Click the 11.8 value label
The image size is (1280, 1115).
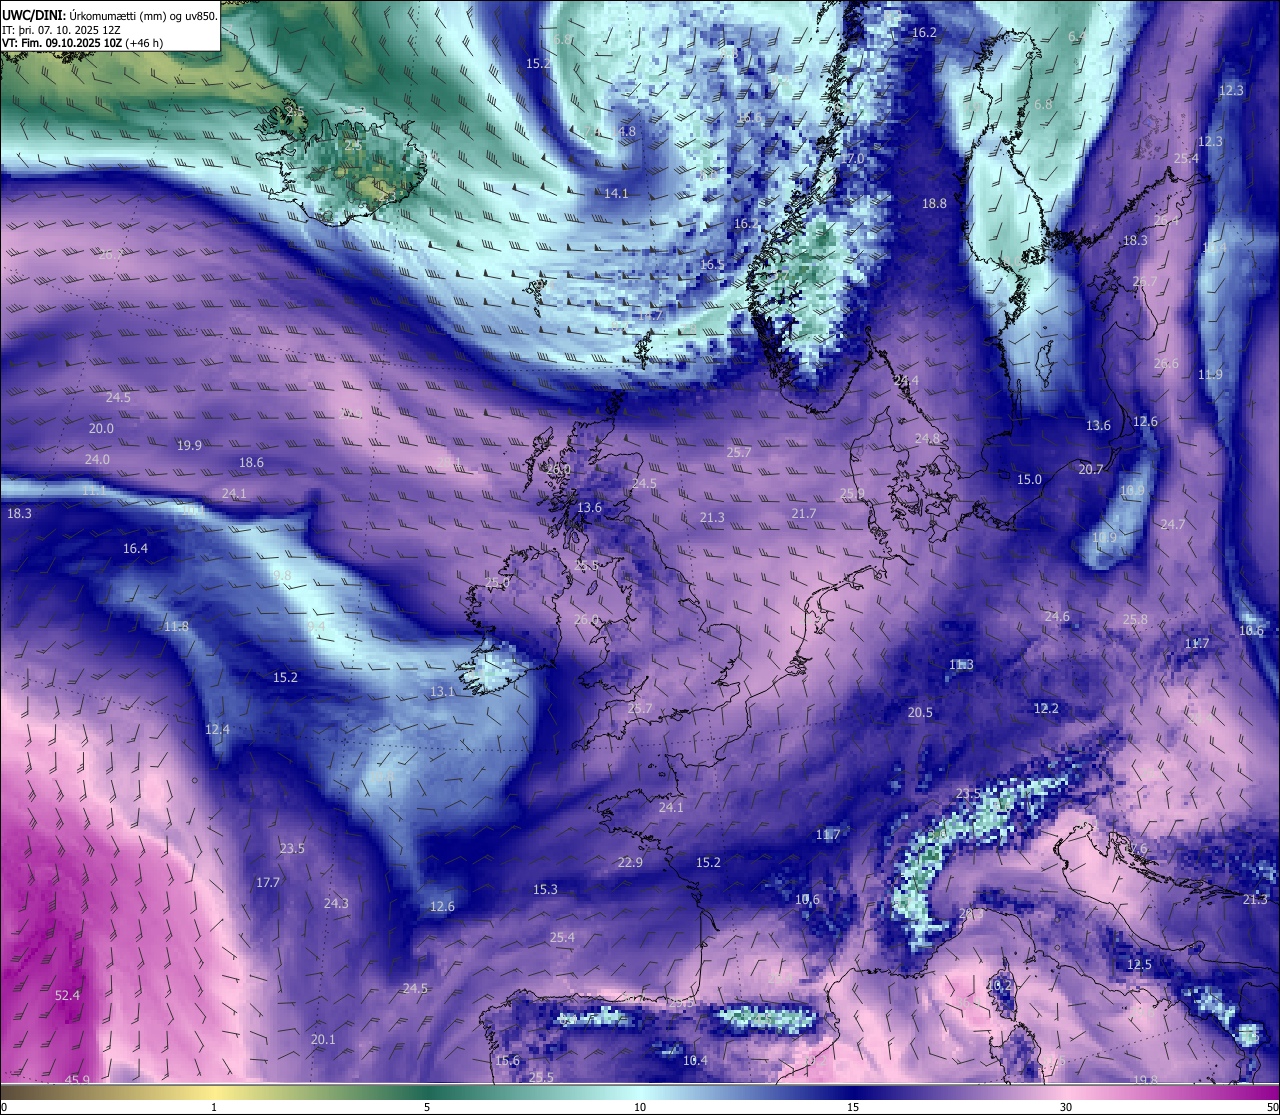(176, 626)
